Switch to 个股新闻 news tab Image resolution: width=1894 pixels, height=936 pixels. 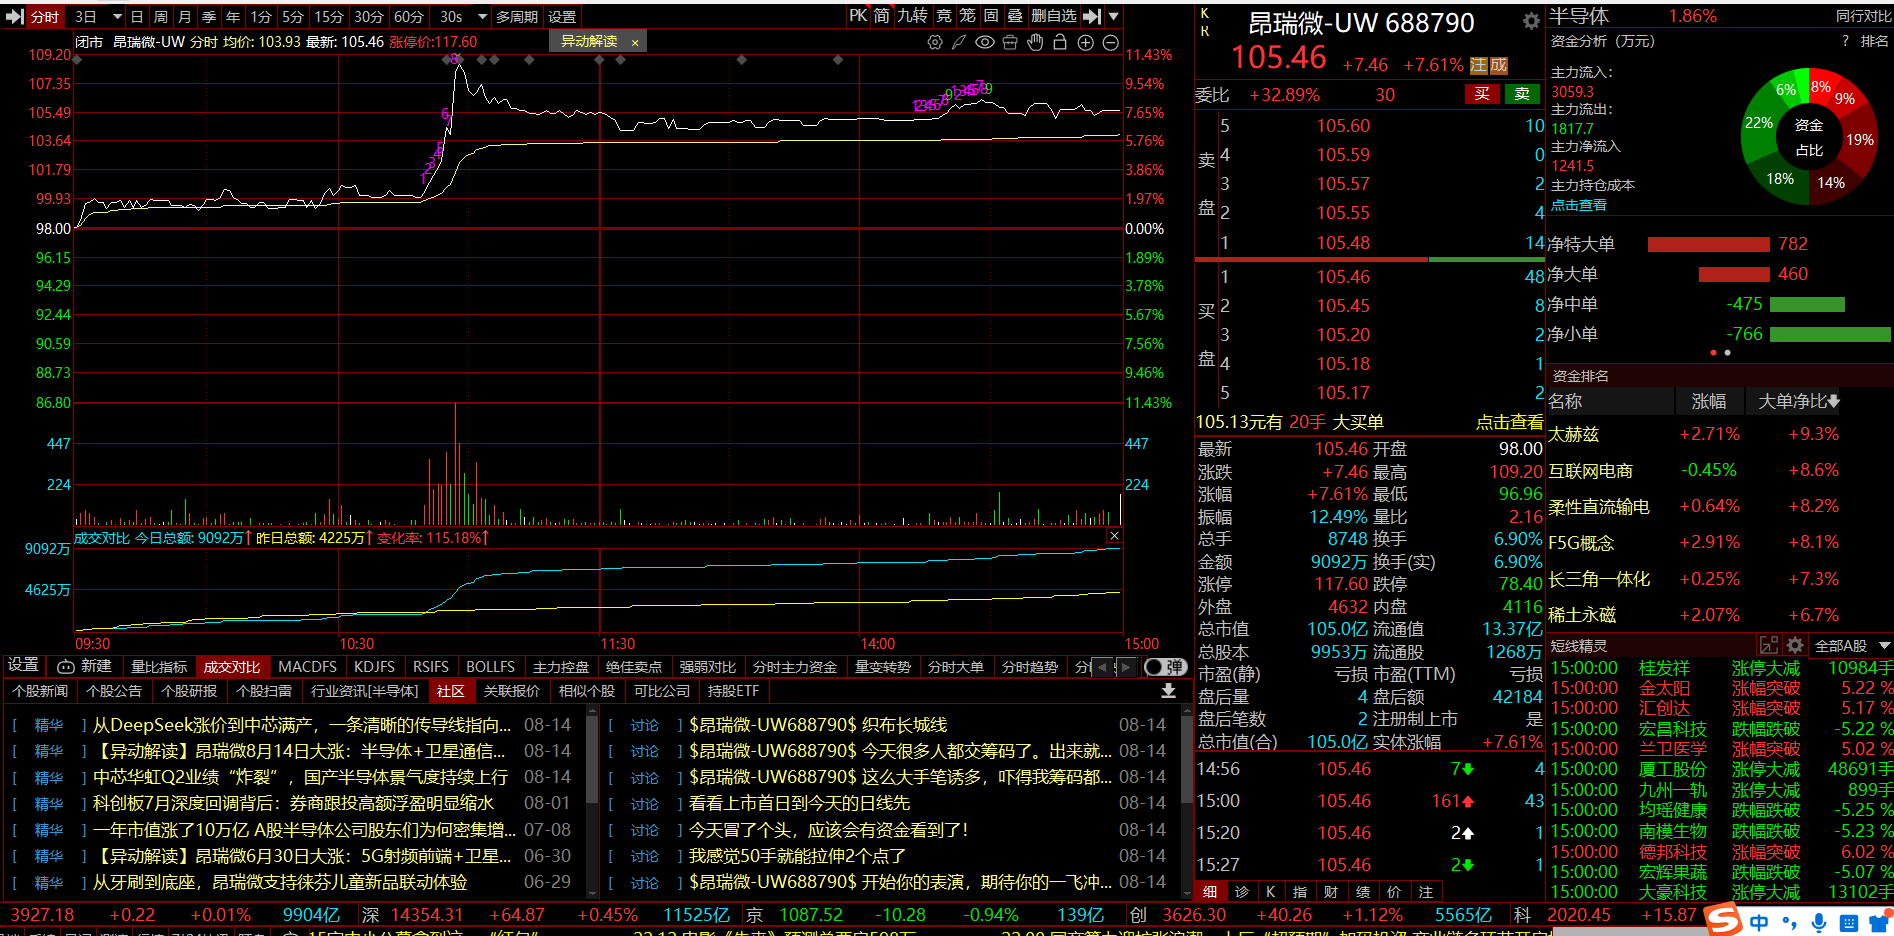coord(40,691)
